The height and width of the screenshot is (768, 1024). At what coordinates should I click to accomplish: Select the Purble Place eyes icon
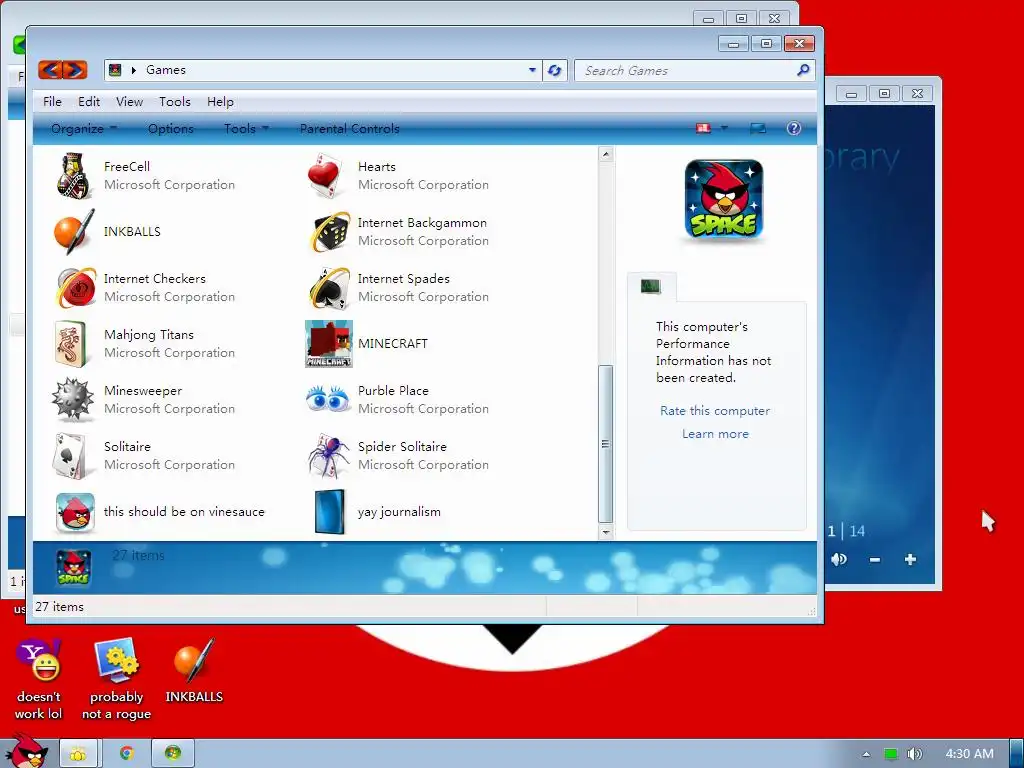328,399
